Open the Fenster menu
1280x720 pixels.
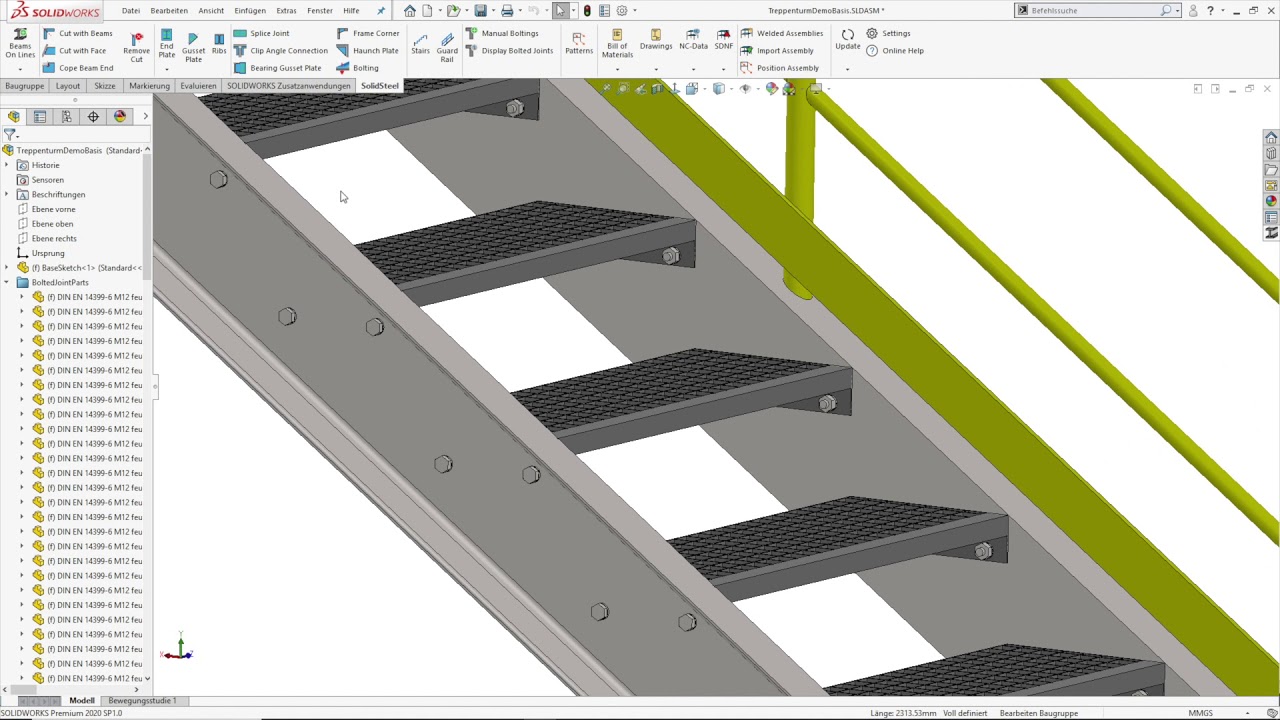click(320, 10)
